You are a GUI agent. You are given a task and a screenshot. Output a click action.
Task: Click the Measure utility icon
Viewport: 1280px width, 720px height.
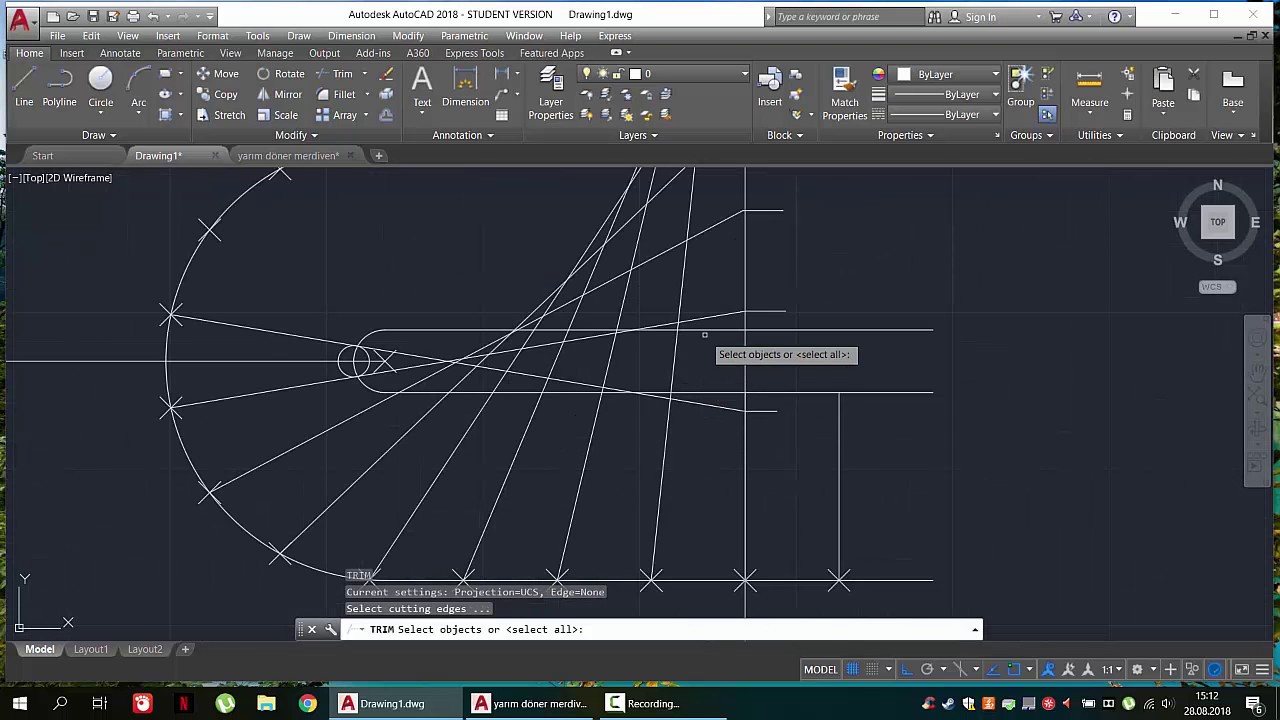[x=1089, y=87]
